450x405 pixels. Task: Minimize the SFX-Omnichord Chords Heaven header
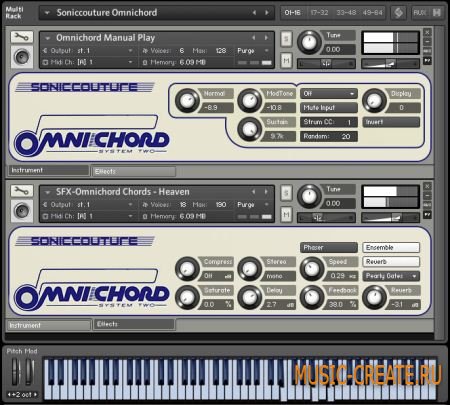[x=427, y=196]
